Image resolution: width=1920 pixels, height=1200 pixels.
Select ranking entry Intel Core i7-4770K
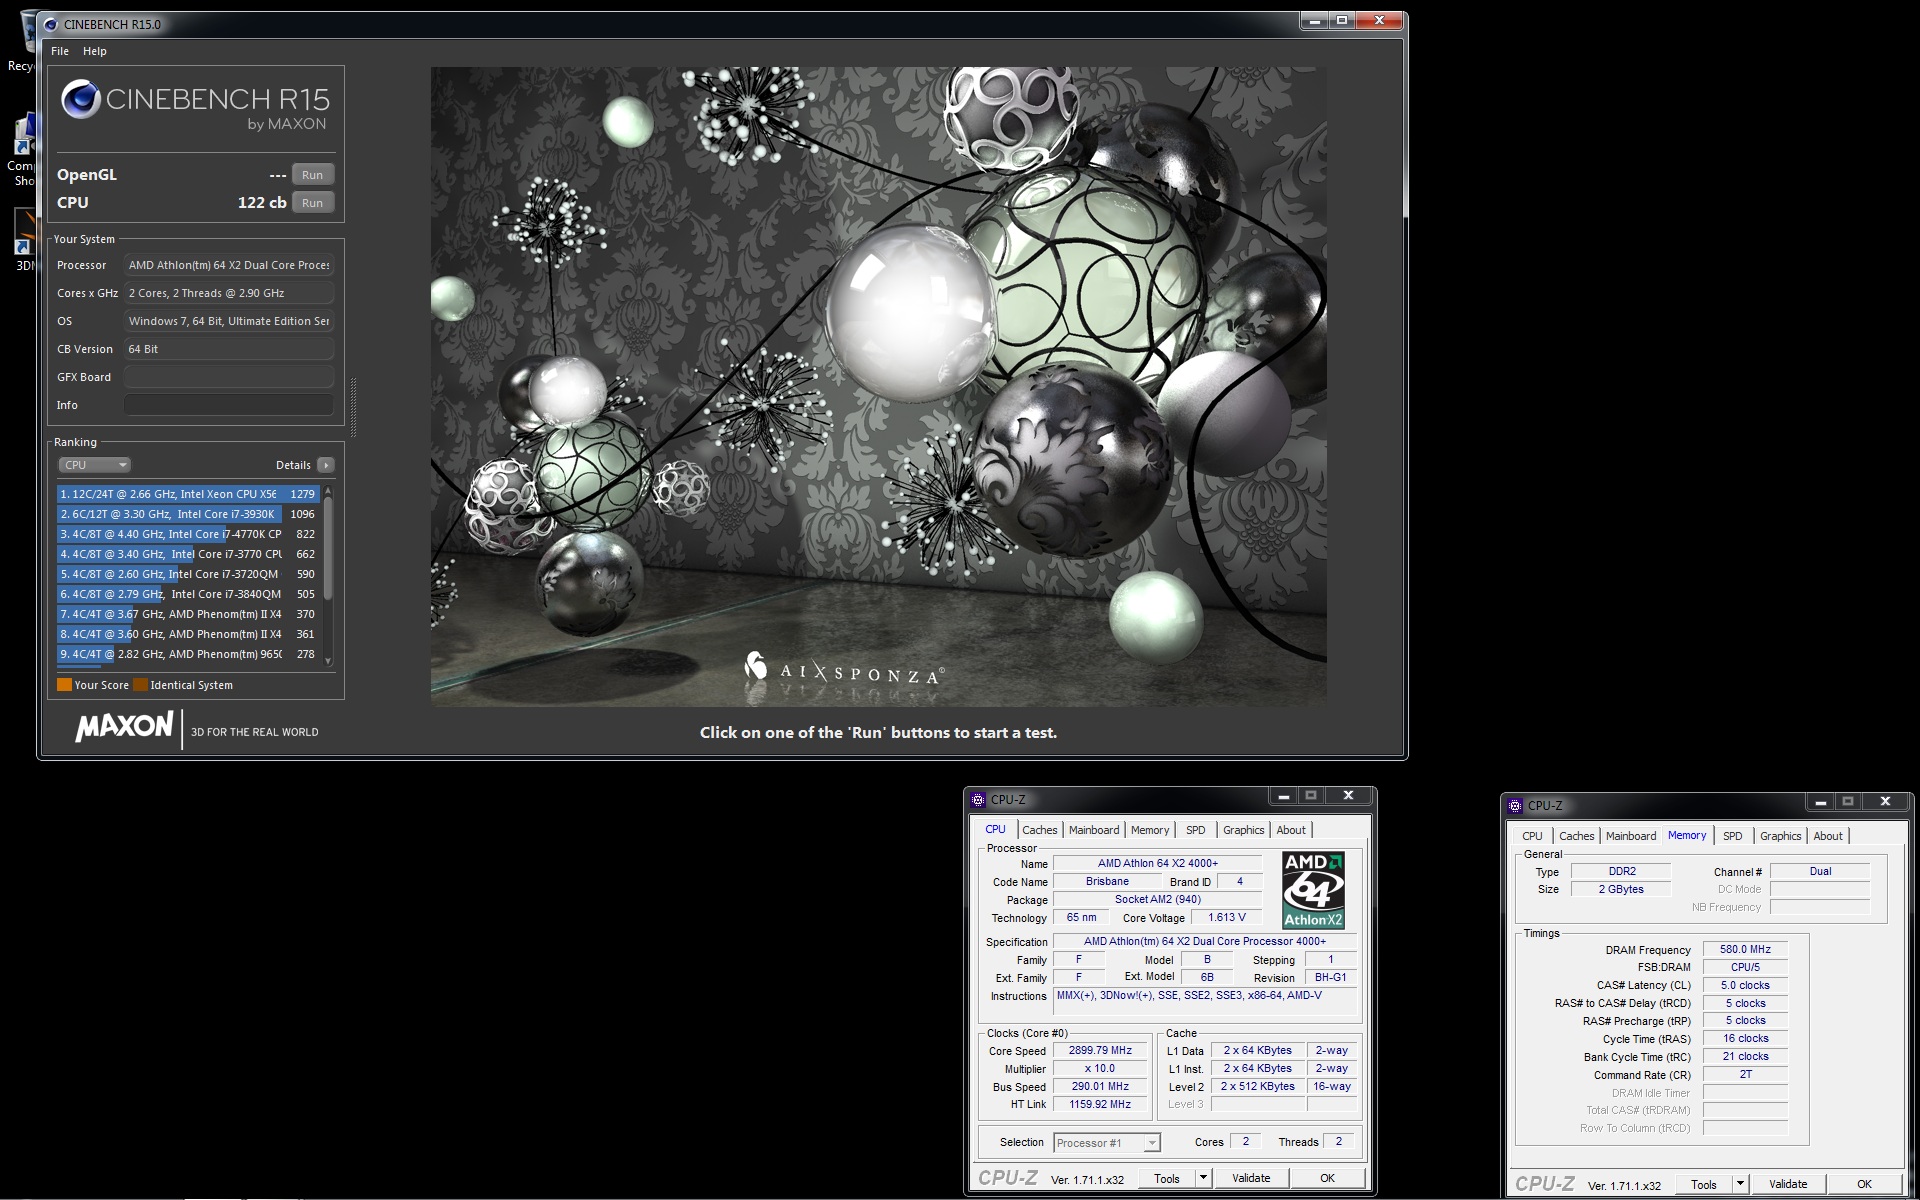click(x=188, y=534)
